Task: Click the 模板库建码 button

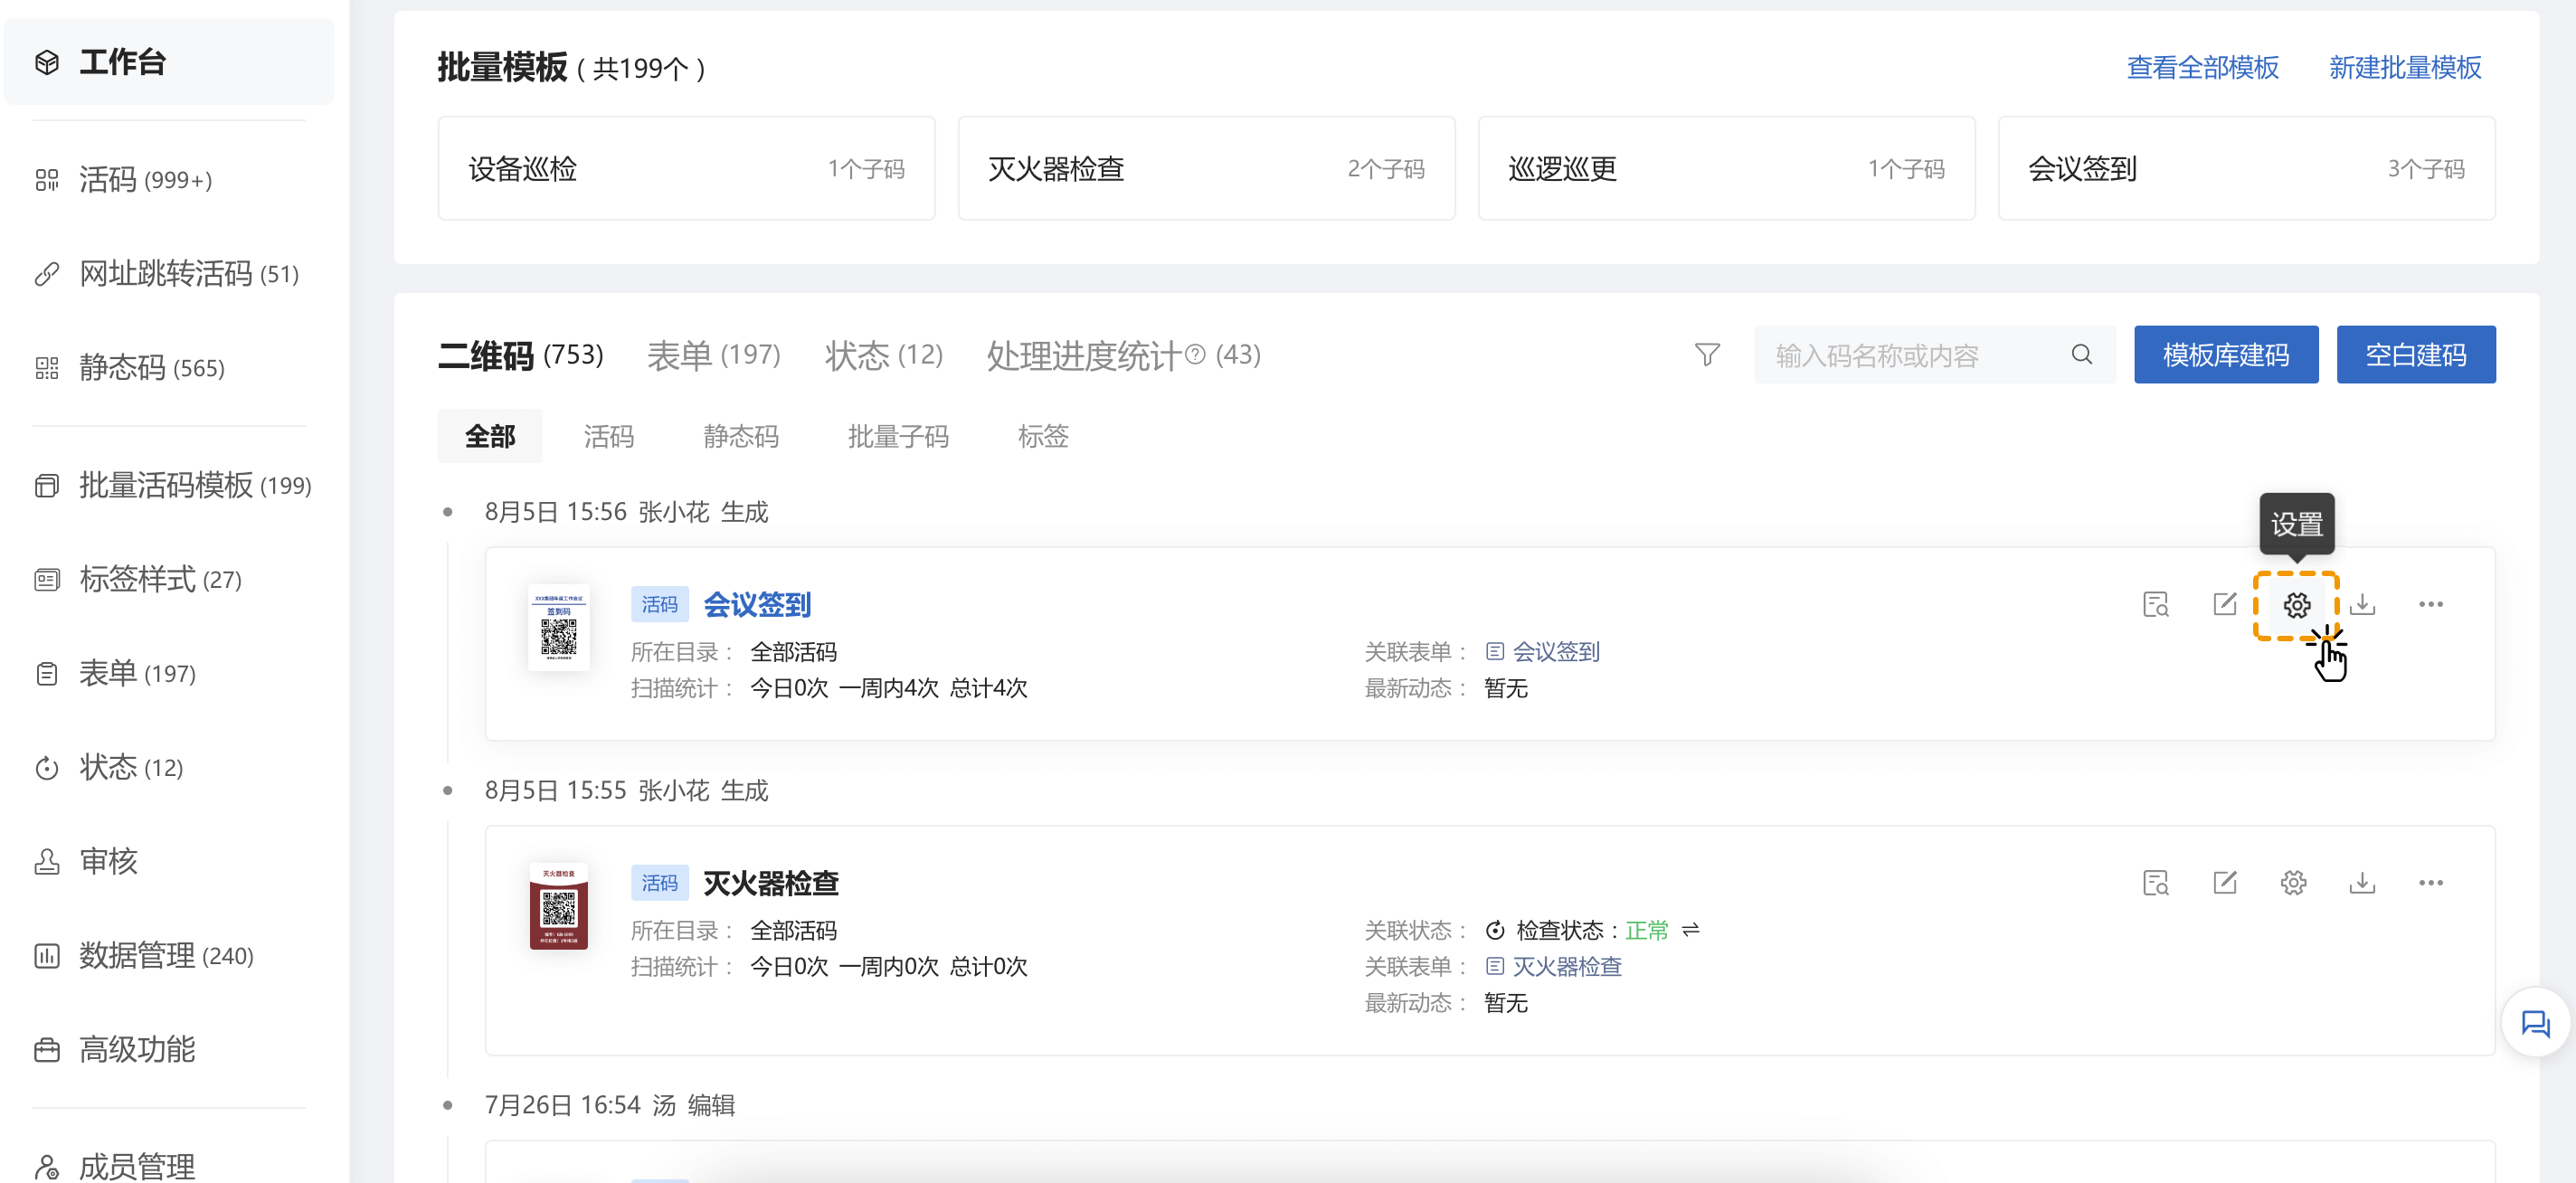Action: [2226, 355]
